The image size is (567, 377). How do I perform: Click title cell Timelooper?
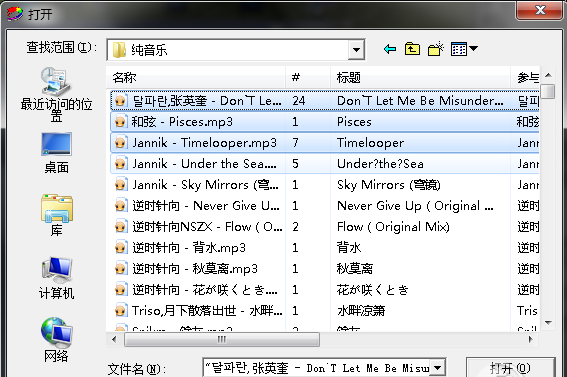pyautogui.click(x=370, y=143)
